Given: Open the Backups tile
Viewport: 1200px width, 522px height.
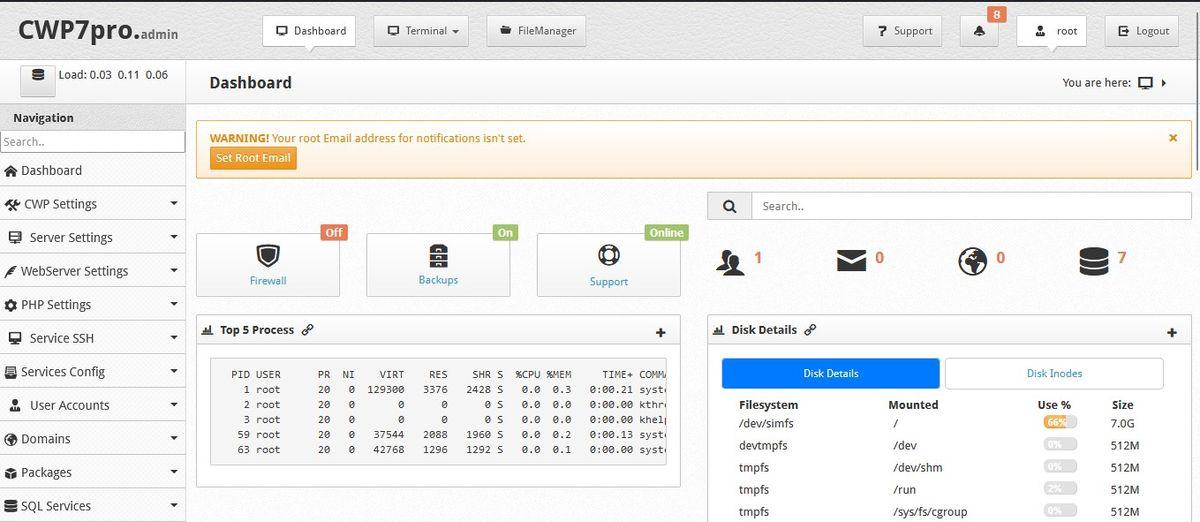Looking at the screenshot, I should (438, 265).
